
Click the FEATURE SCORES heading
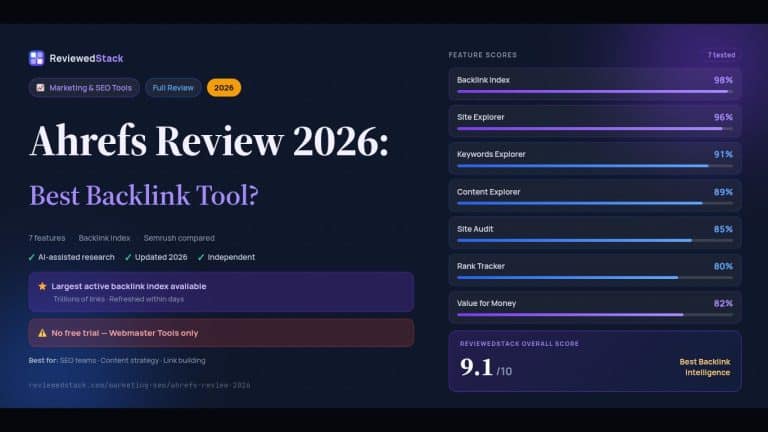[483, 55]
